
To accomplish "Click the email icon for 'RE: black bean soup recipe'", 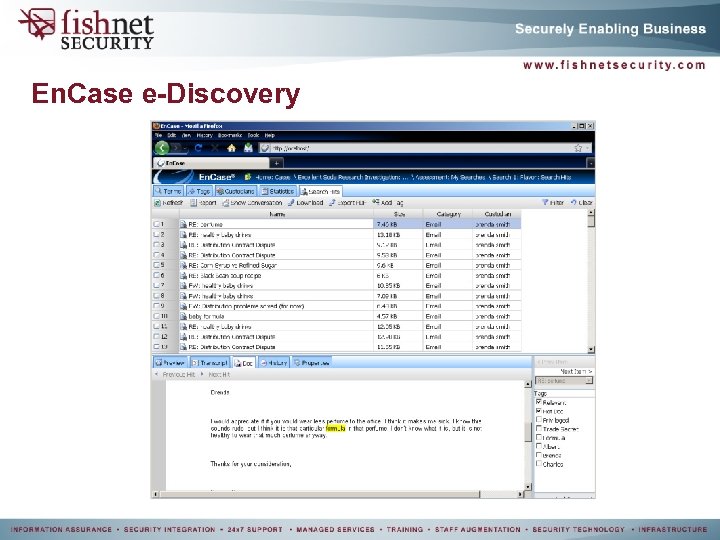I will point(183,276).
